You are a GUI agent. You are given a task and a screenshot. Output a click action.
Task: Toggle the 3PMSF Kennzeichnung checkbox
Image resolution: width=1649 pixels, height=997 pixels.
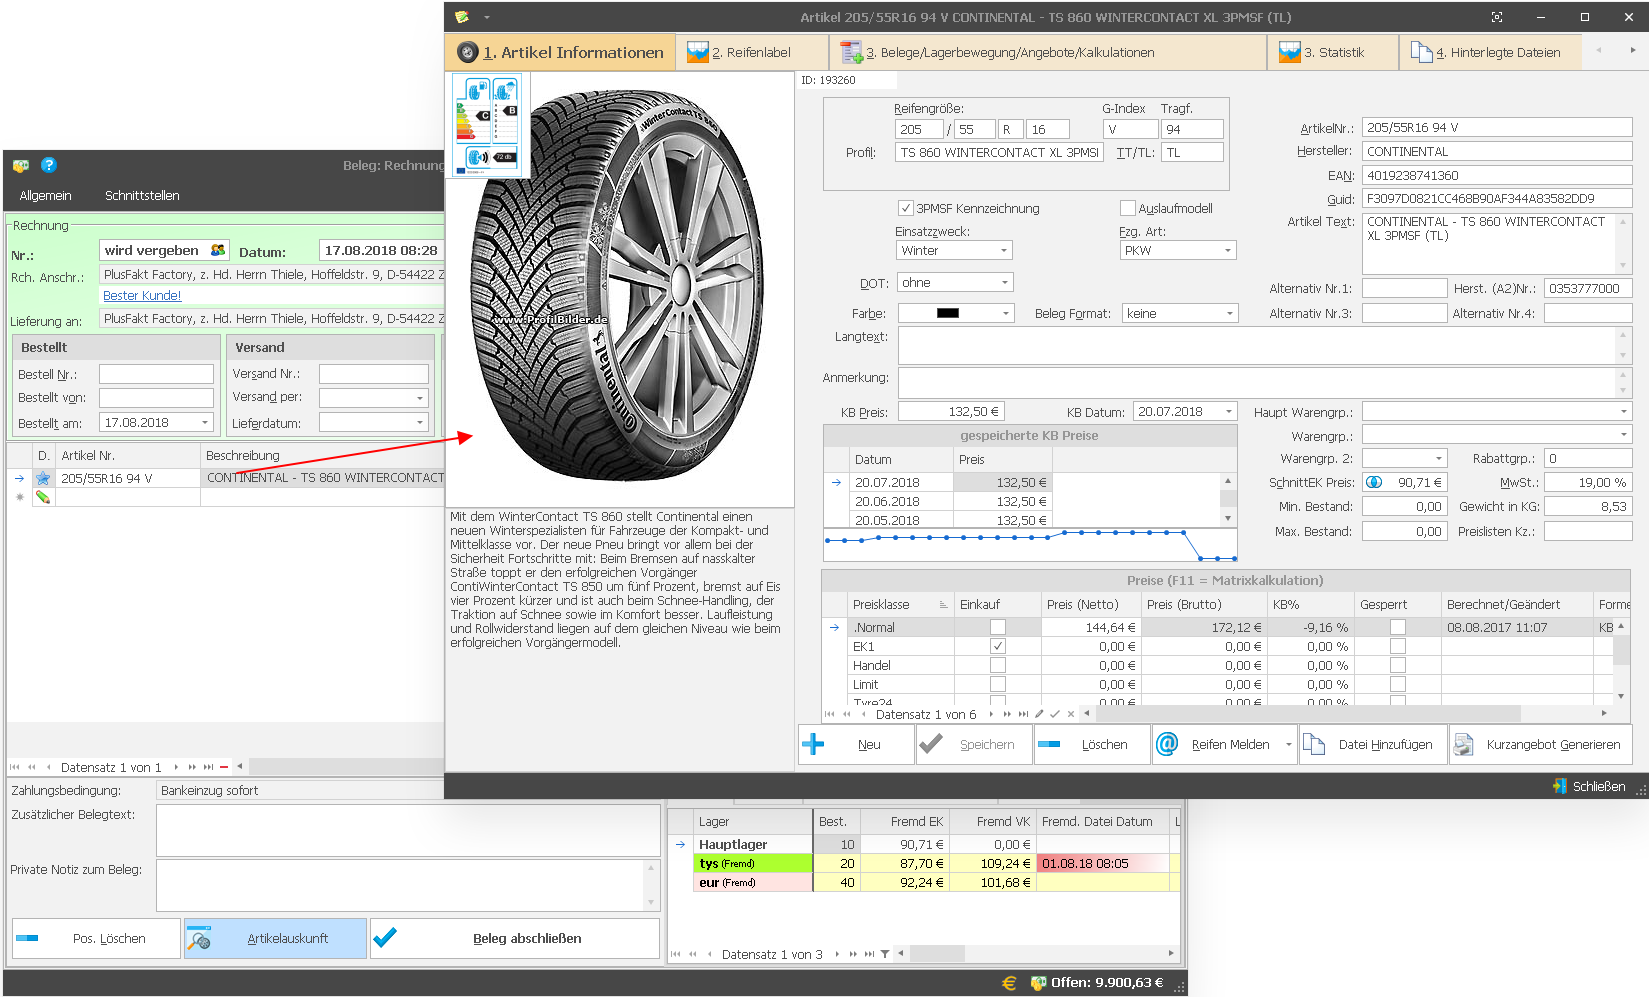click(x=905, y=208)
